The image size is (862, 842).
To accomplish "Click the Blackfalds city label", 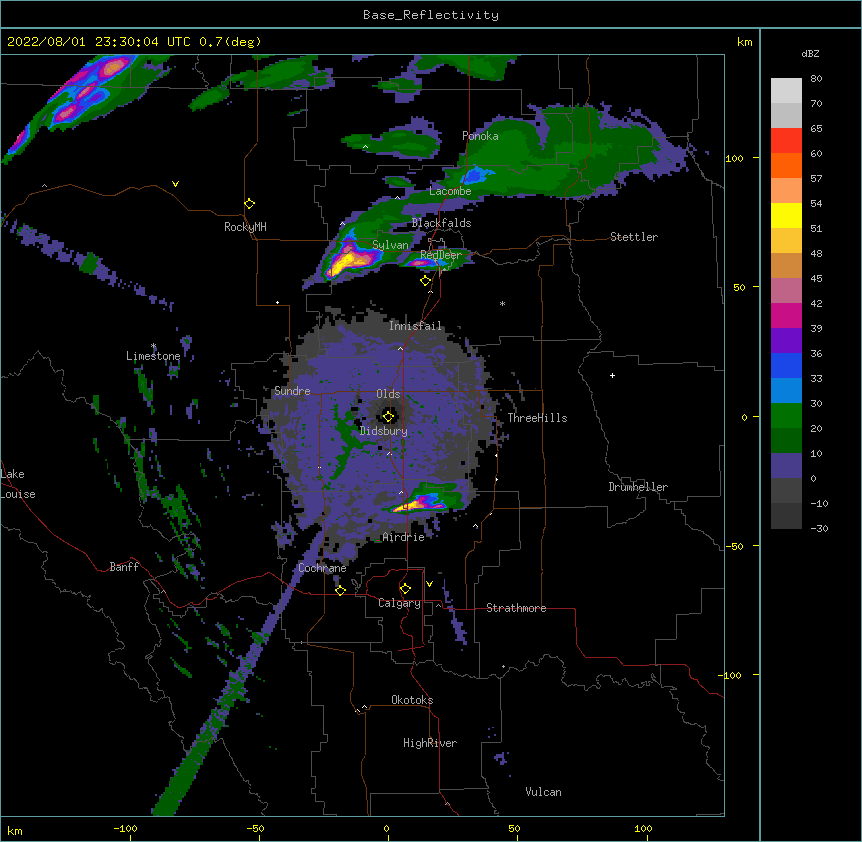I will (441, 223).
